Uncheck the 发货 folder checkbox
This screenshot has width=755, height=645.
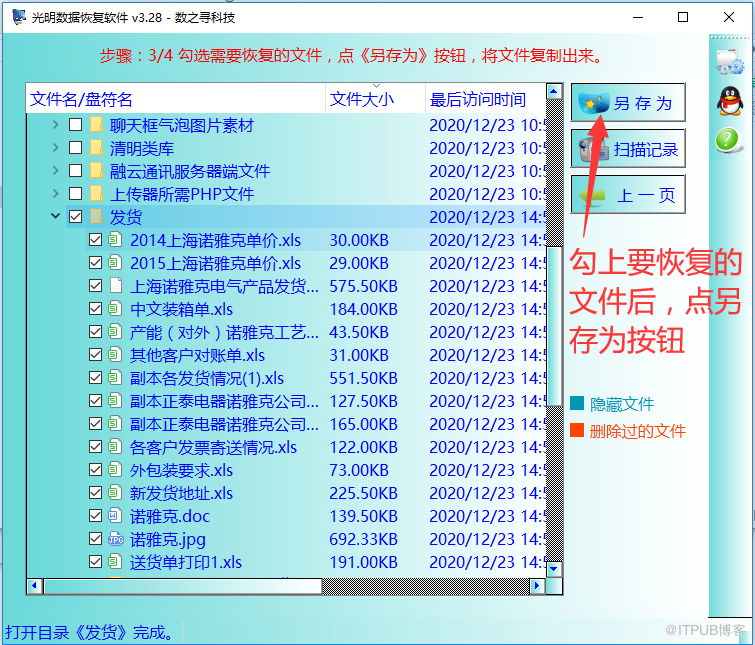click(76, 217)
